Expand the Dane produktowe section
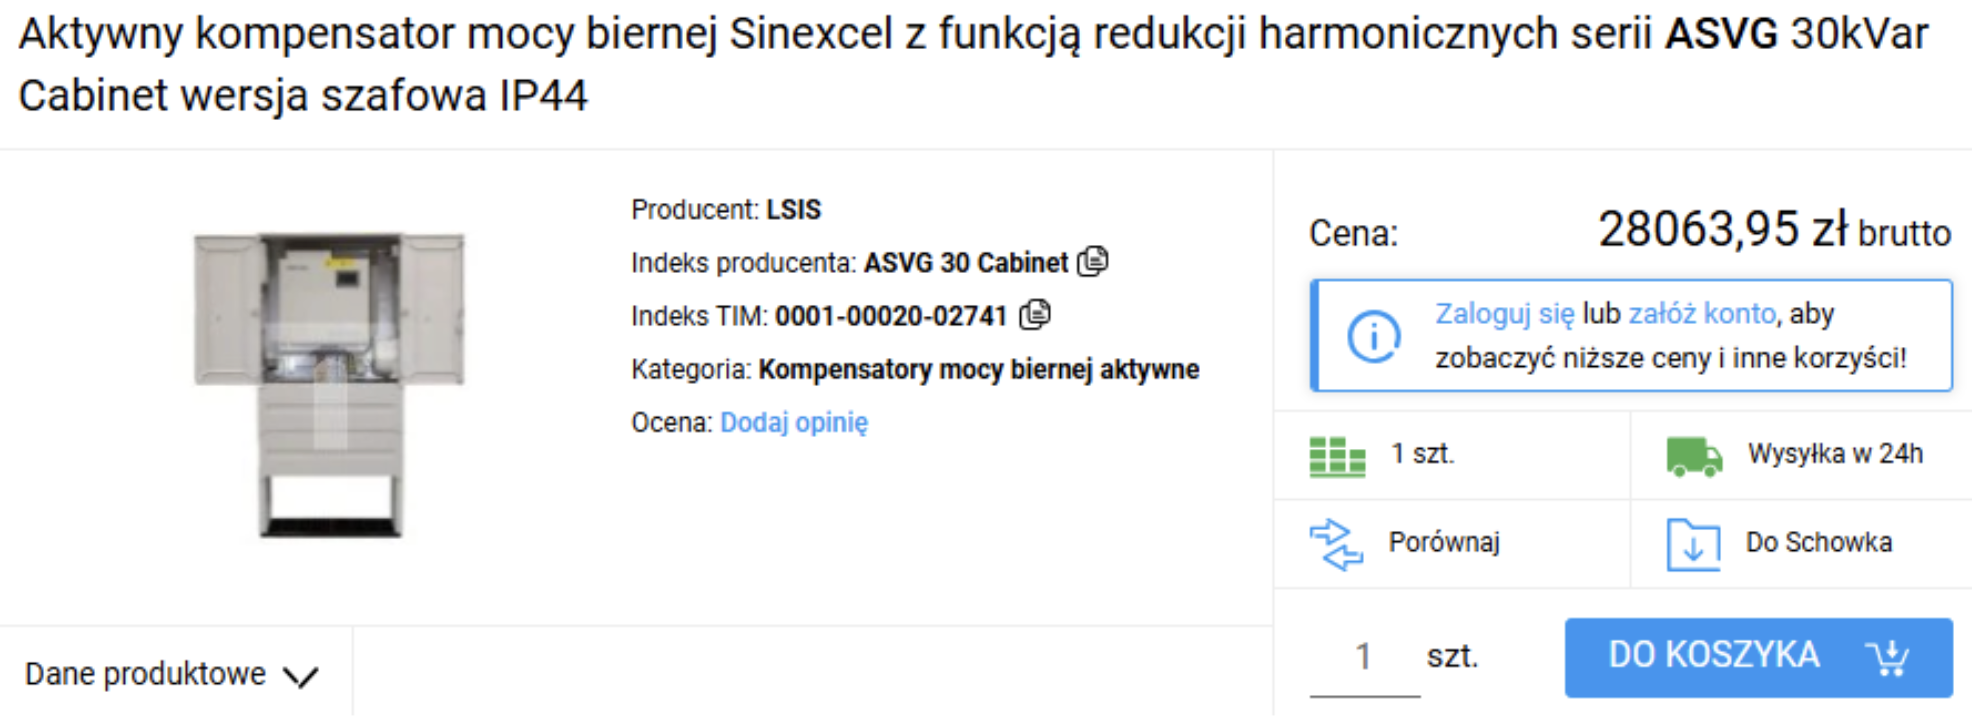This screenshot has height=722, width=1972. click(x=300, y=677)
